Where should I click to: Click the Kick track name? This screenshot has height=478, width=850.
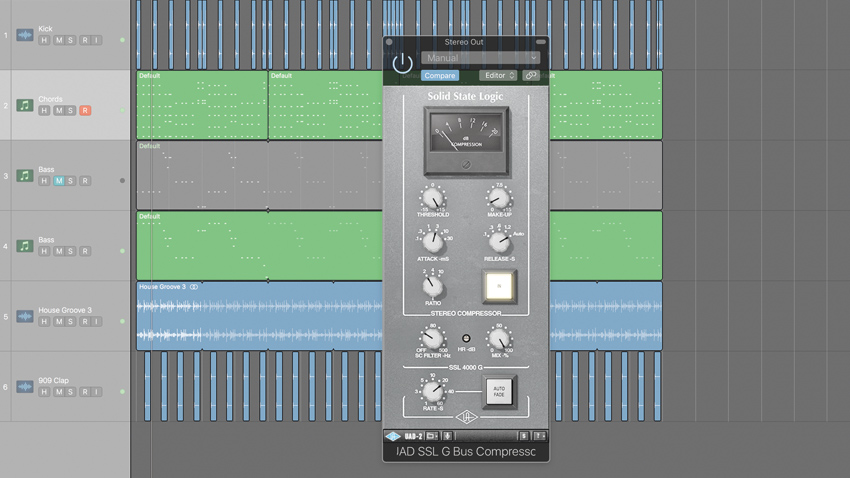tap(46, 29)
